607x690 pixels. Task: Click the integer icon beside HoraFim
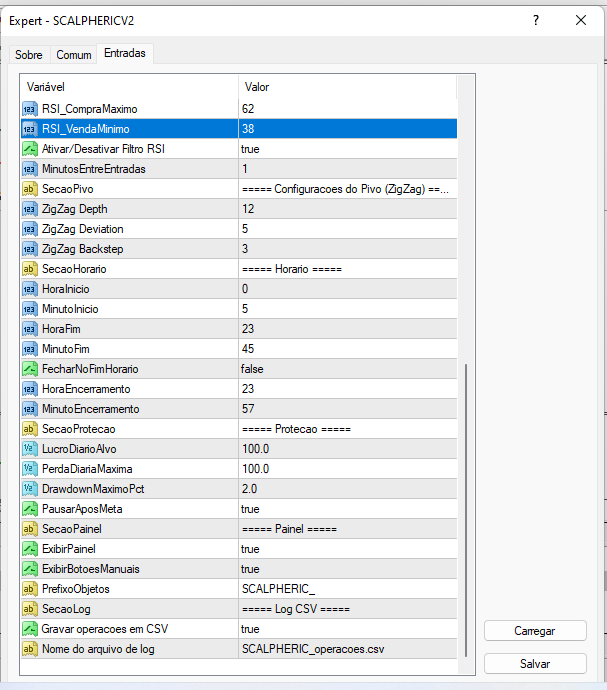pos(29,329)
